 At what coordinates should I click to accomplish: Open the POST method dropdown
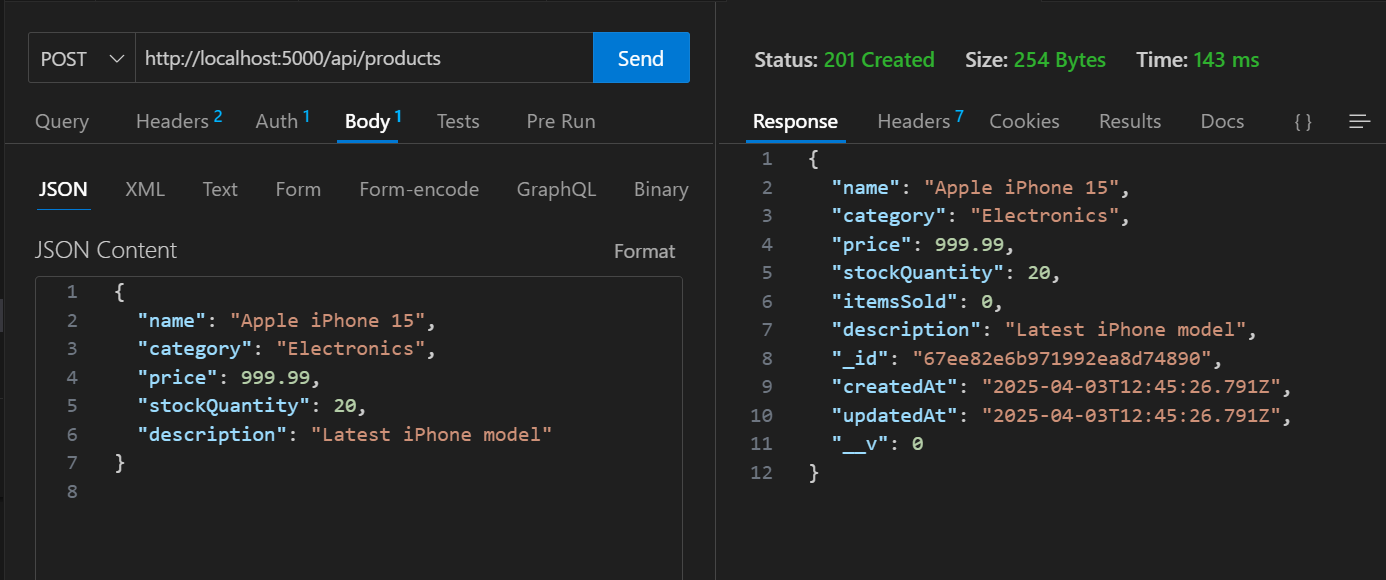coord(81,58)
